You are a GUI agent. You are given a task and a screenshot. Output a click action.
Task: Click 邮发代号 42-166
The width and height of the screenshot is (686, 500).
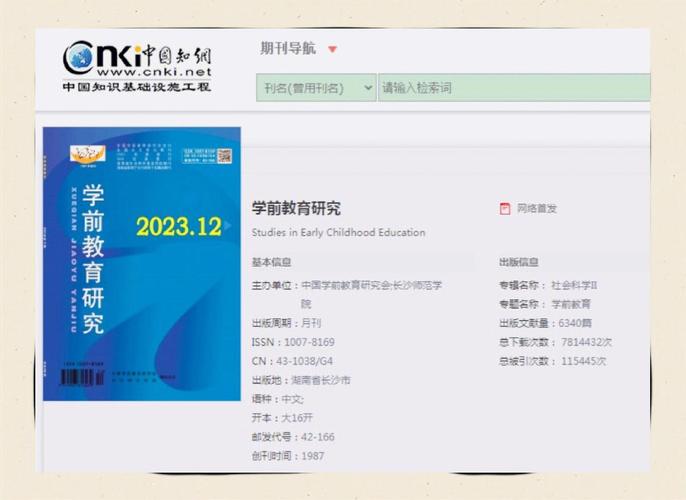(293, 437)
